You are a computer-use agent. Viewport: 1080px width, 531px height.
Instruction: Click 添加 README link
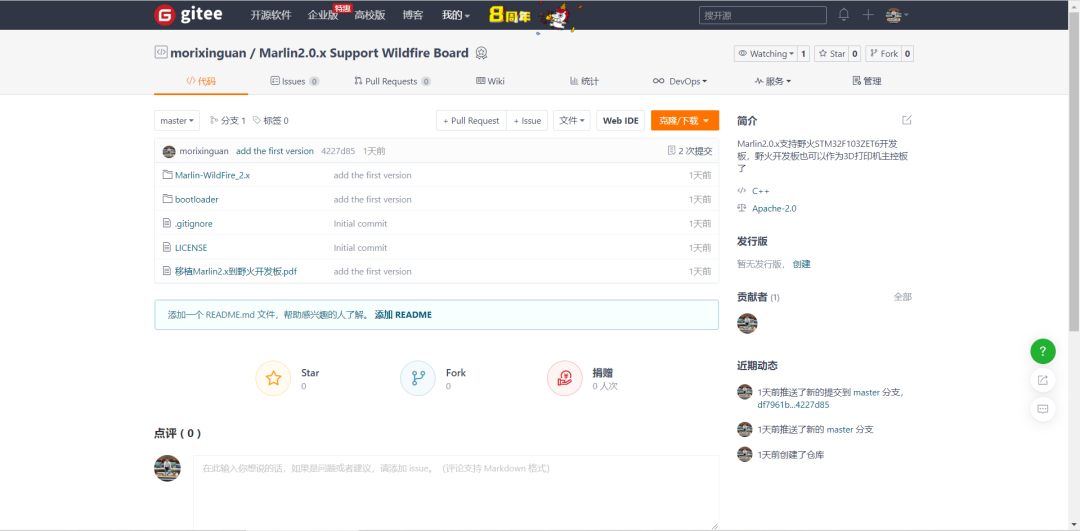pos(403,315)
